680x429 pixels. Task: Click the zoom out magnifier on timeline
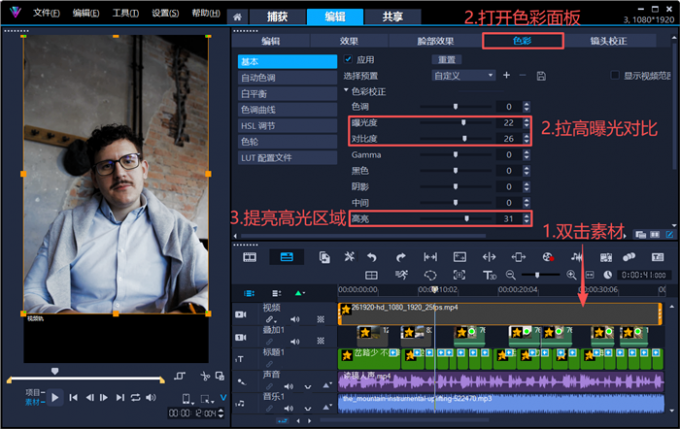point(510,275)
